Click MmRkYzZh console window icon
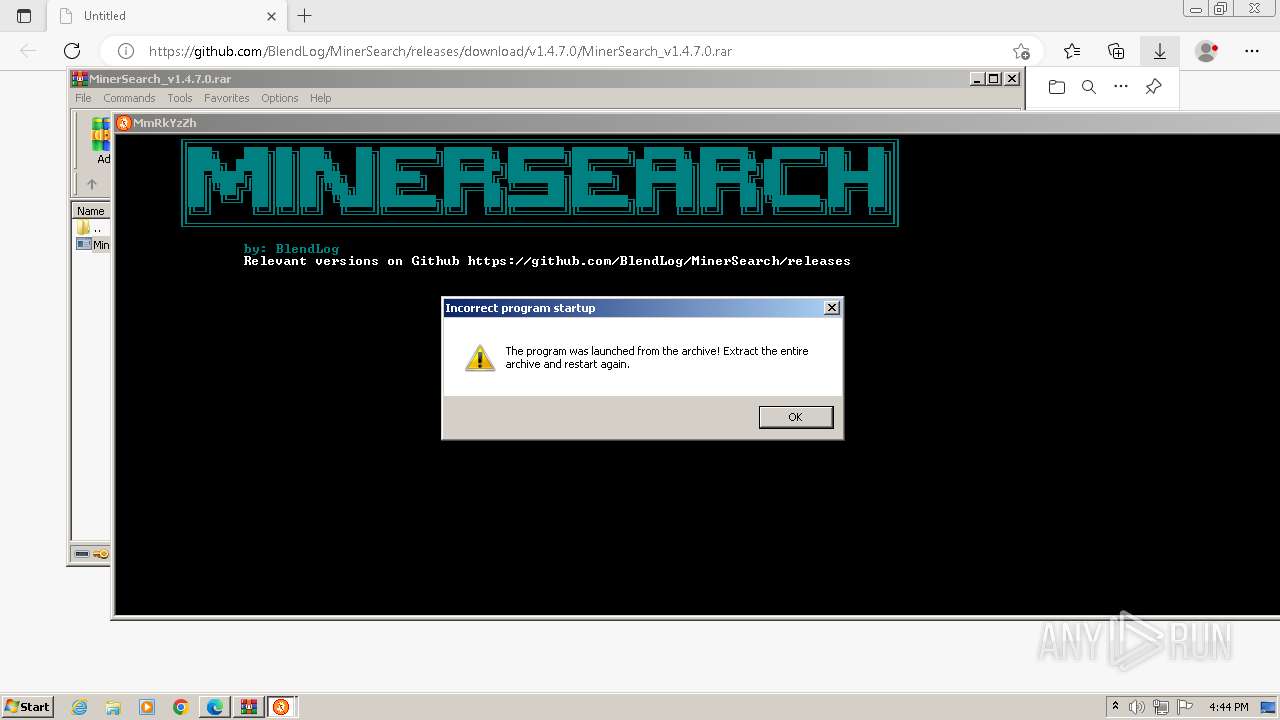The image size is (1280, 720). (124, 123)
